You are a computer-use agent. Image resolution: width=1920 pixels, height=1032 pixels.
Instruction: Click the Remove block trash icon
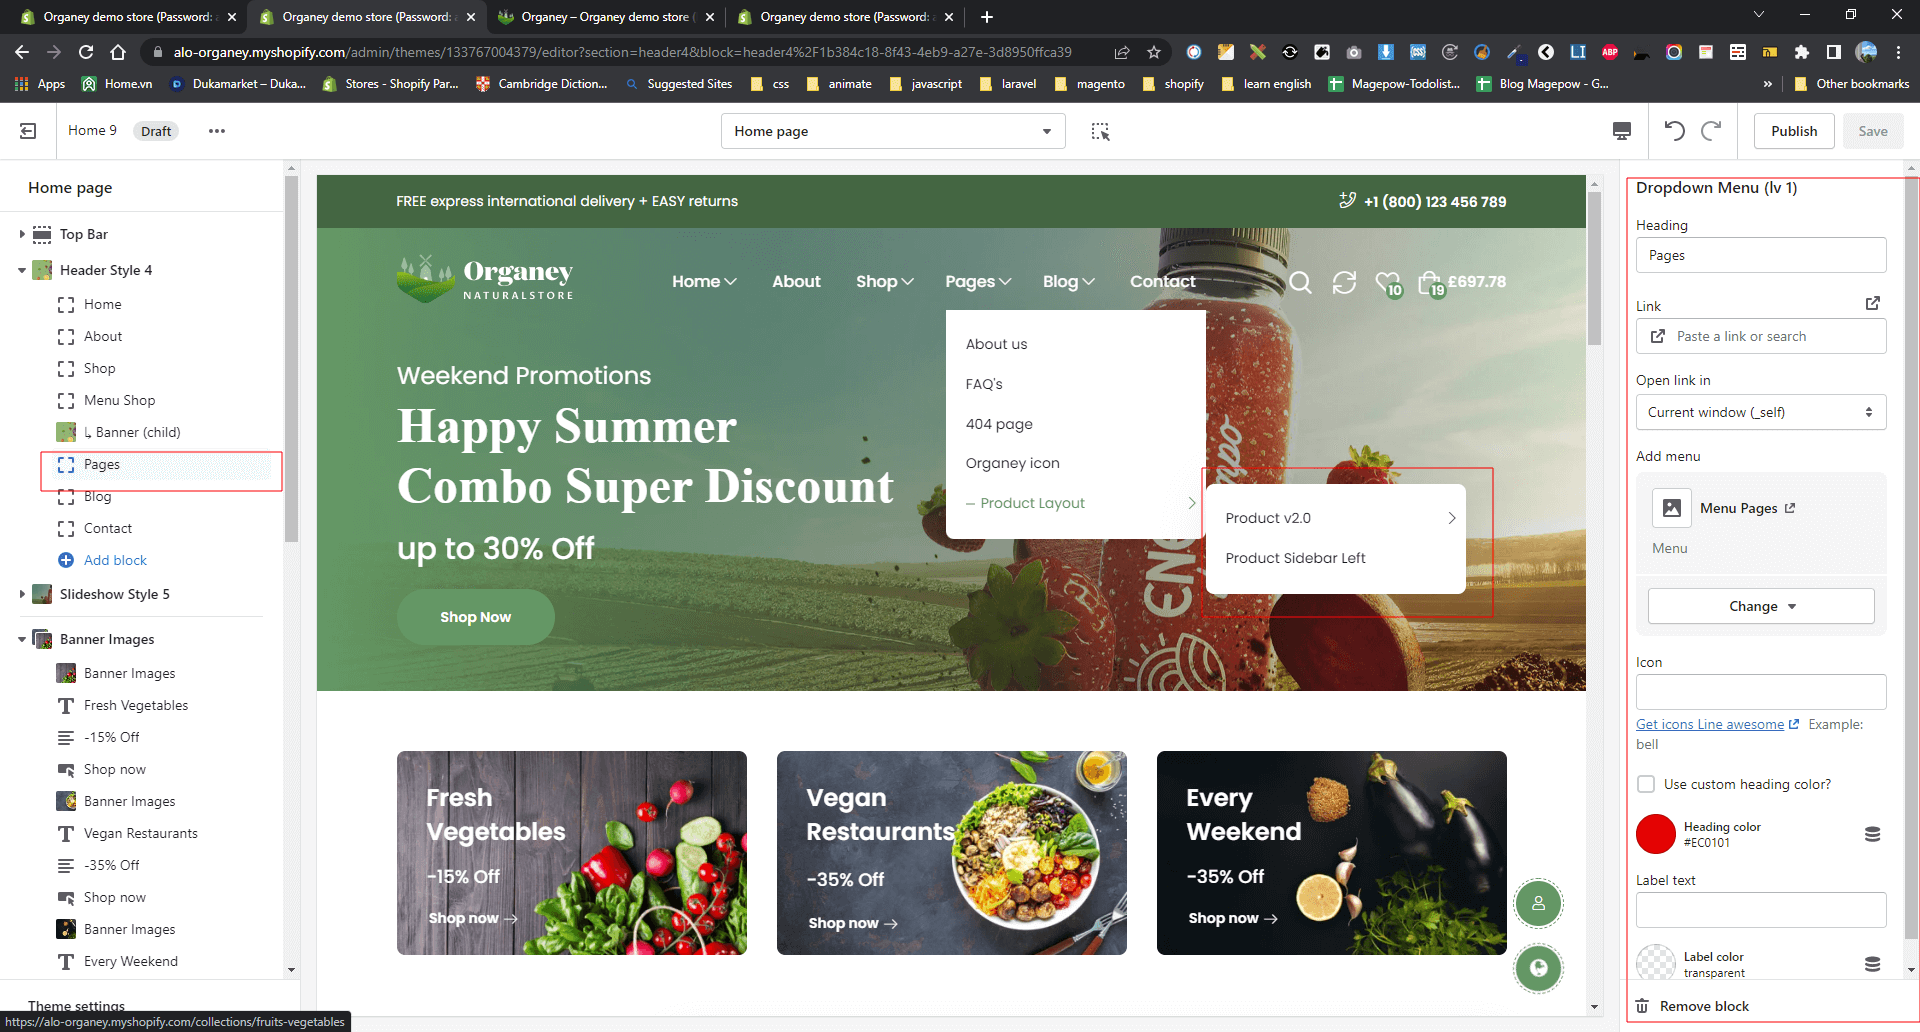[x=1642, y=1006]
